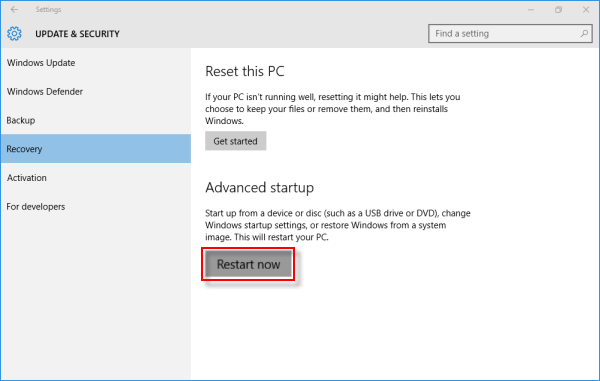
Task: Click Get started under Reset this PC
Action: [x=235, y=141]
